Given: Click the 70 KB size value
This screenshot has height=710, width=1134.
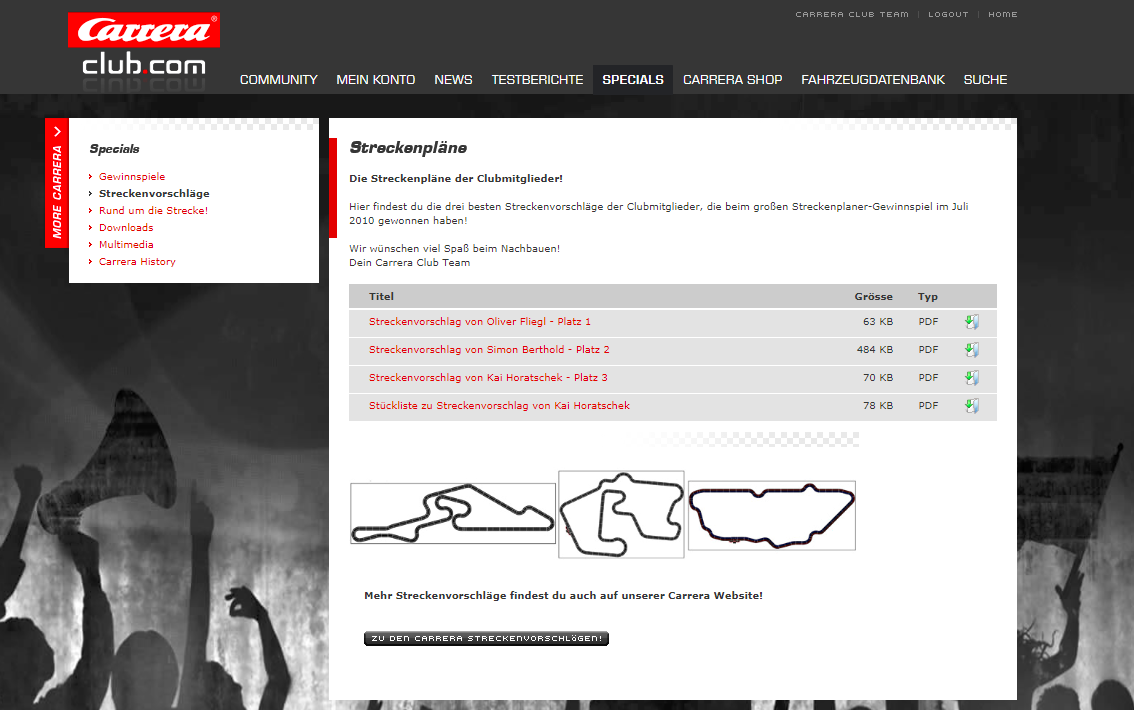Looking at the screenshot, I should (878, 377).
